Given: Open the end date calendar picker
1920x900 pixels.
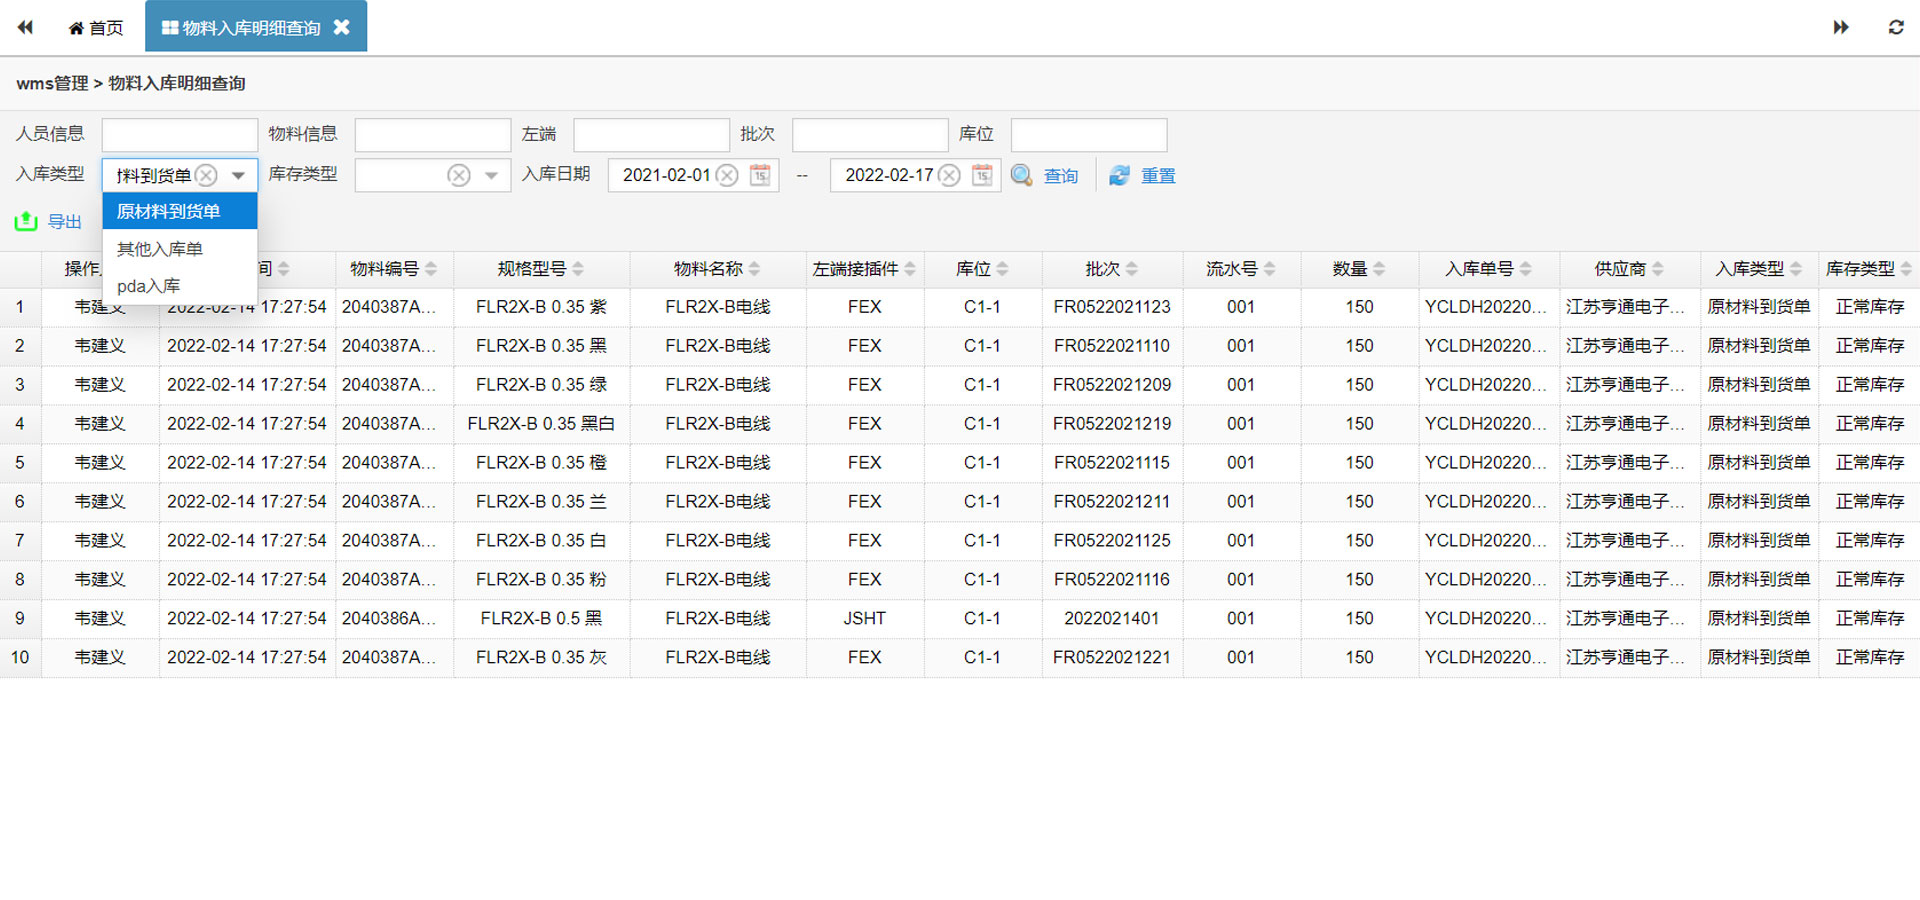Looking at the screenshot, I should click(983, 175).
